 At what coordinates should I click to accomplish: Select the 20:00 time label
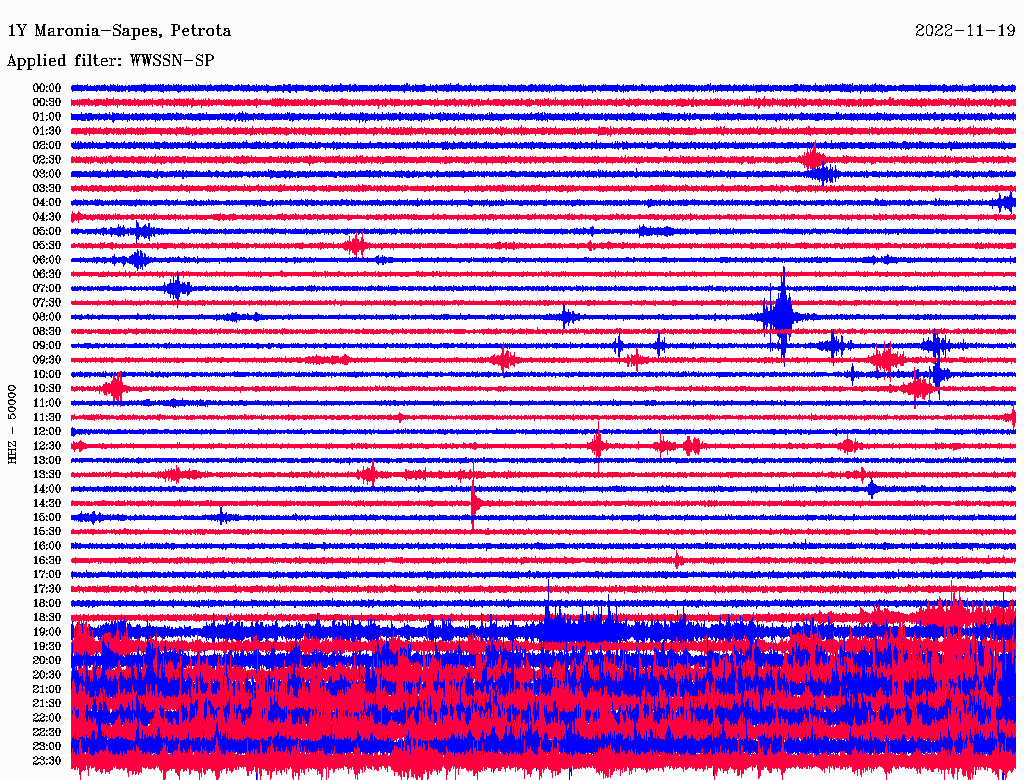[47, 660]
